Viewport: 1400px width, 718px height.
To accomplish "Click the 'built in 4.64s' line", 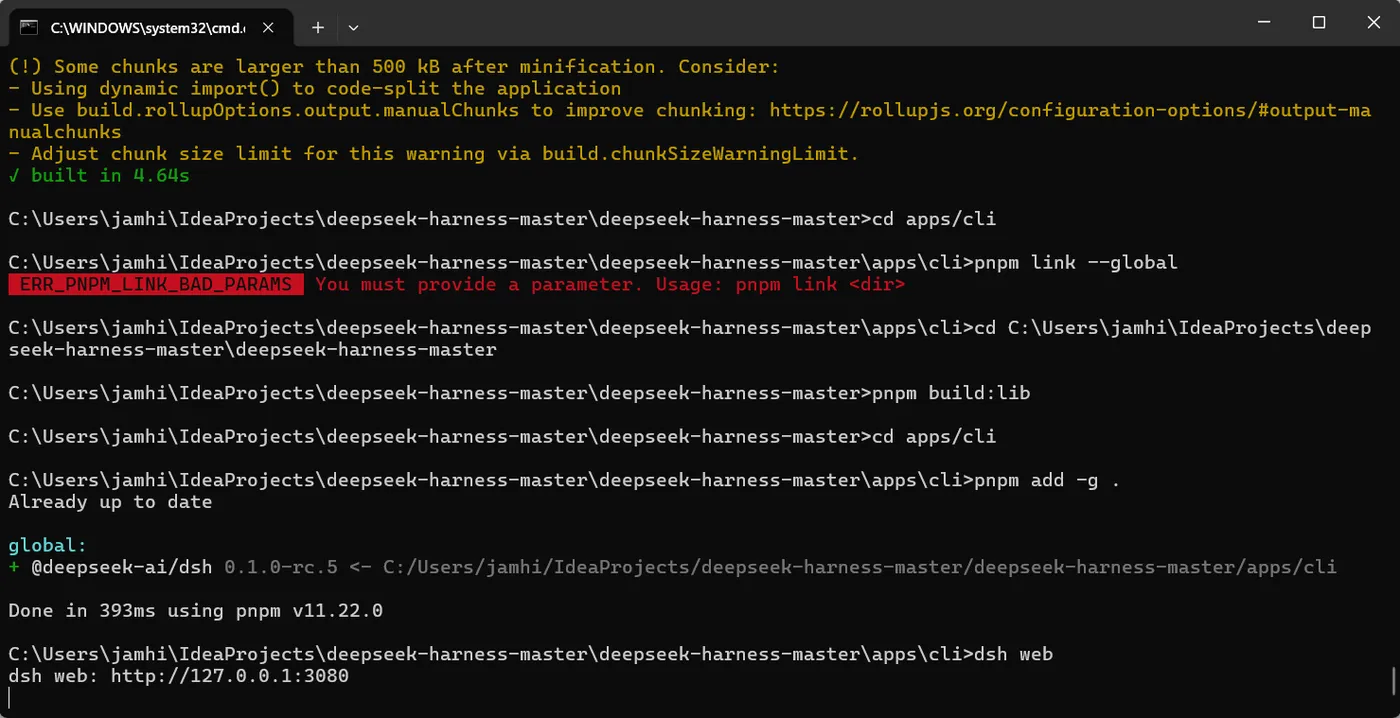I will (99, 176).
